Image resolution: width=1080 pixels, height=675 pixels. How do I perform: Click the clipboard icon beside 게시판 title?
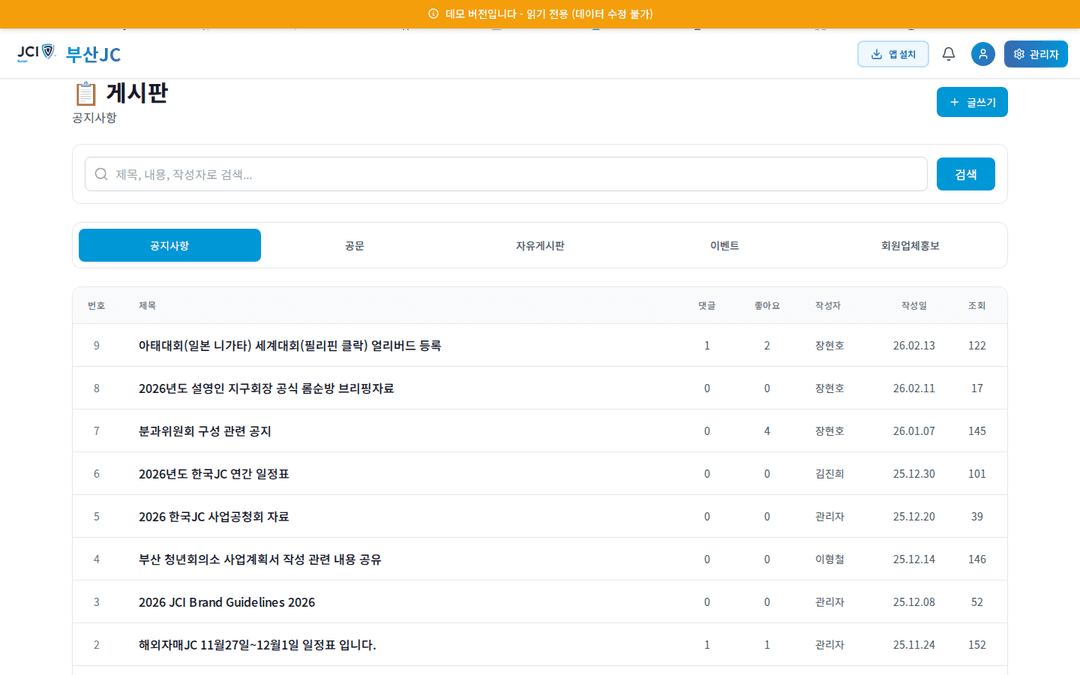86,93
